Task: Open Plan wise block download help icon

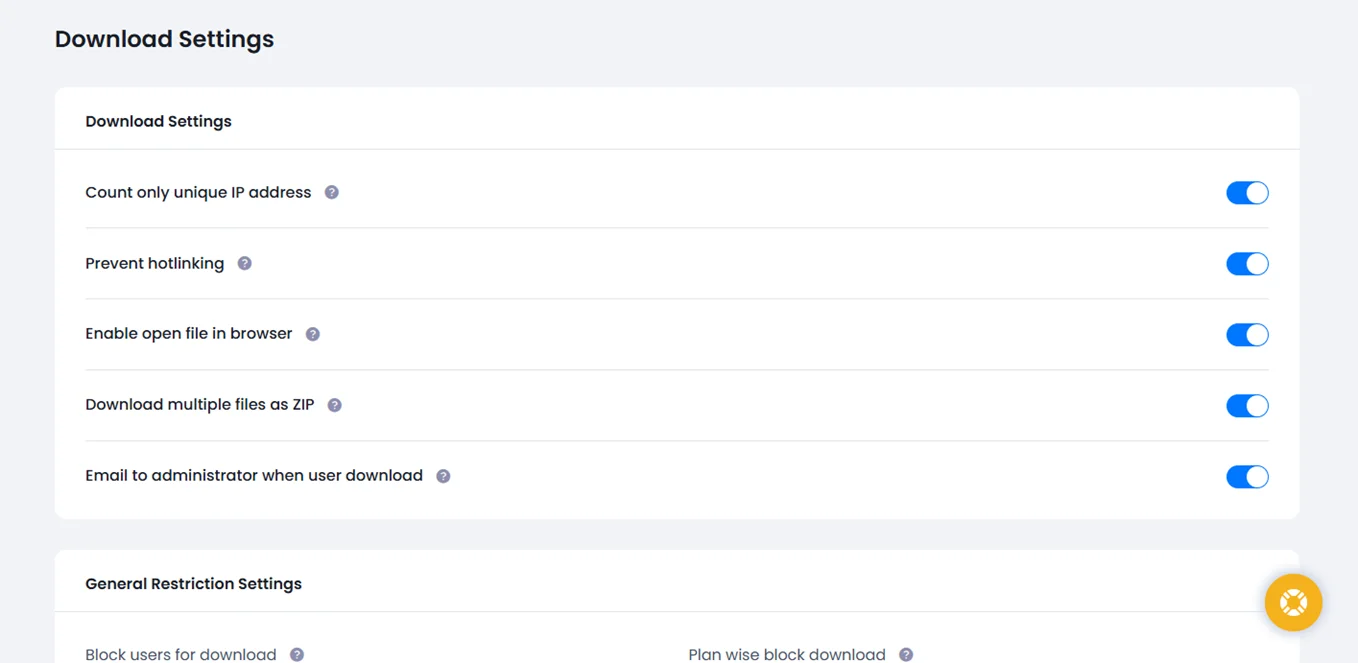Action: pyautogui.click(x=906, y=655)
